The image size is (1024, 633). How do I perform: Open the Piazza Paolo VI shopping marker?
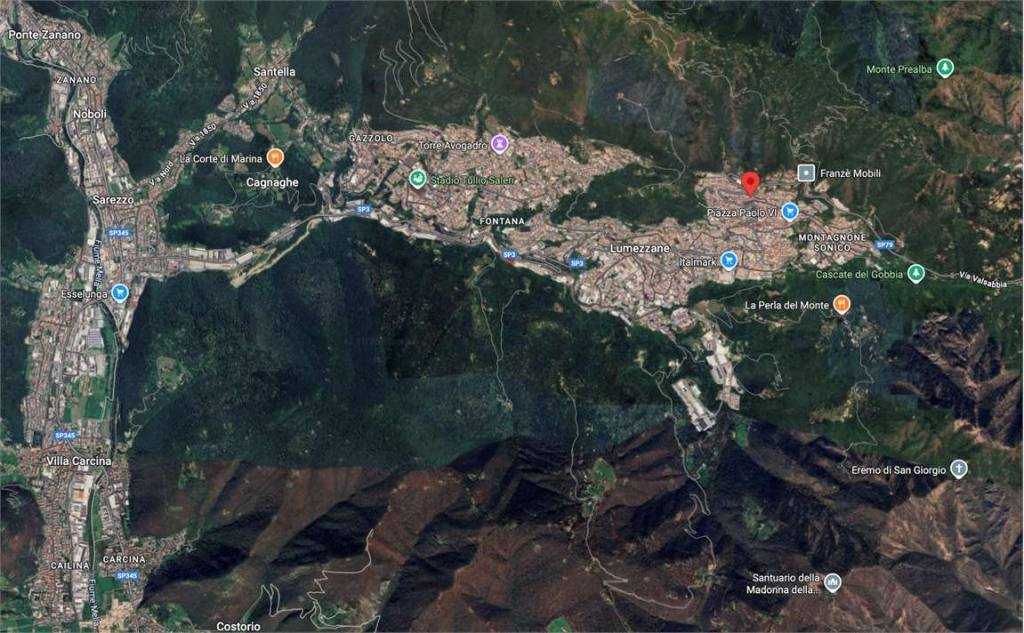pos(790,211)
